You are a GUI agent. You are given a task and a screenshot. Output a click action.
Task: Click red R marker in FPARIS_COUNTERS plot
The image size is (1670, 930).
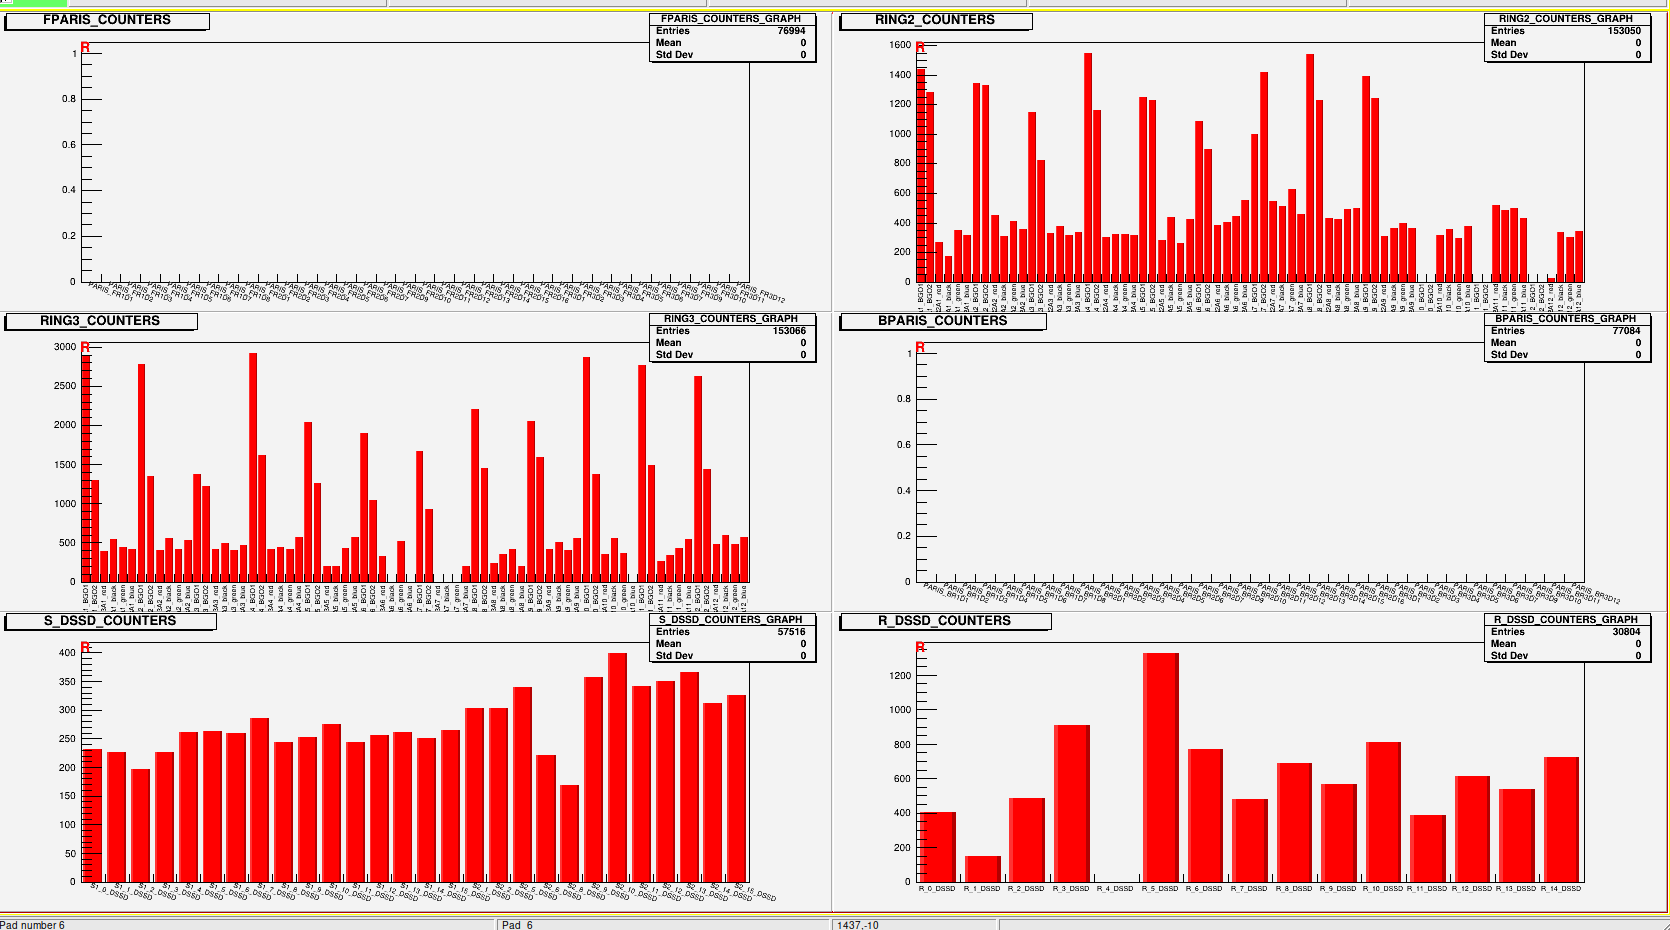coord(85,48)
